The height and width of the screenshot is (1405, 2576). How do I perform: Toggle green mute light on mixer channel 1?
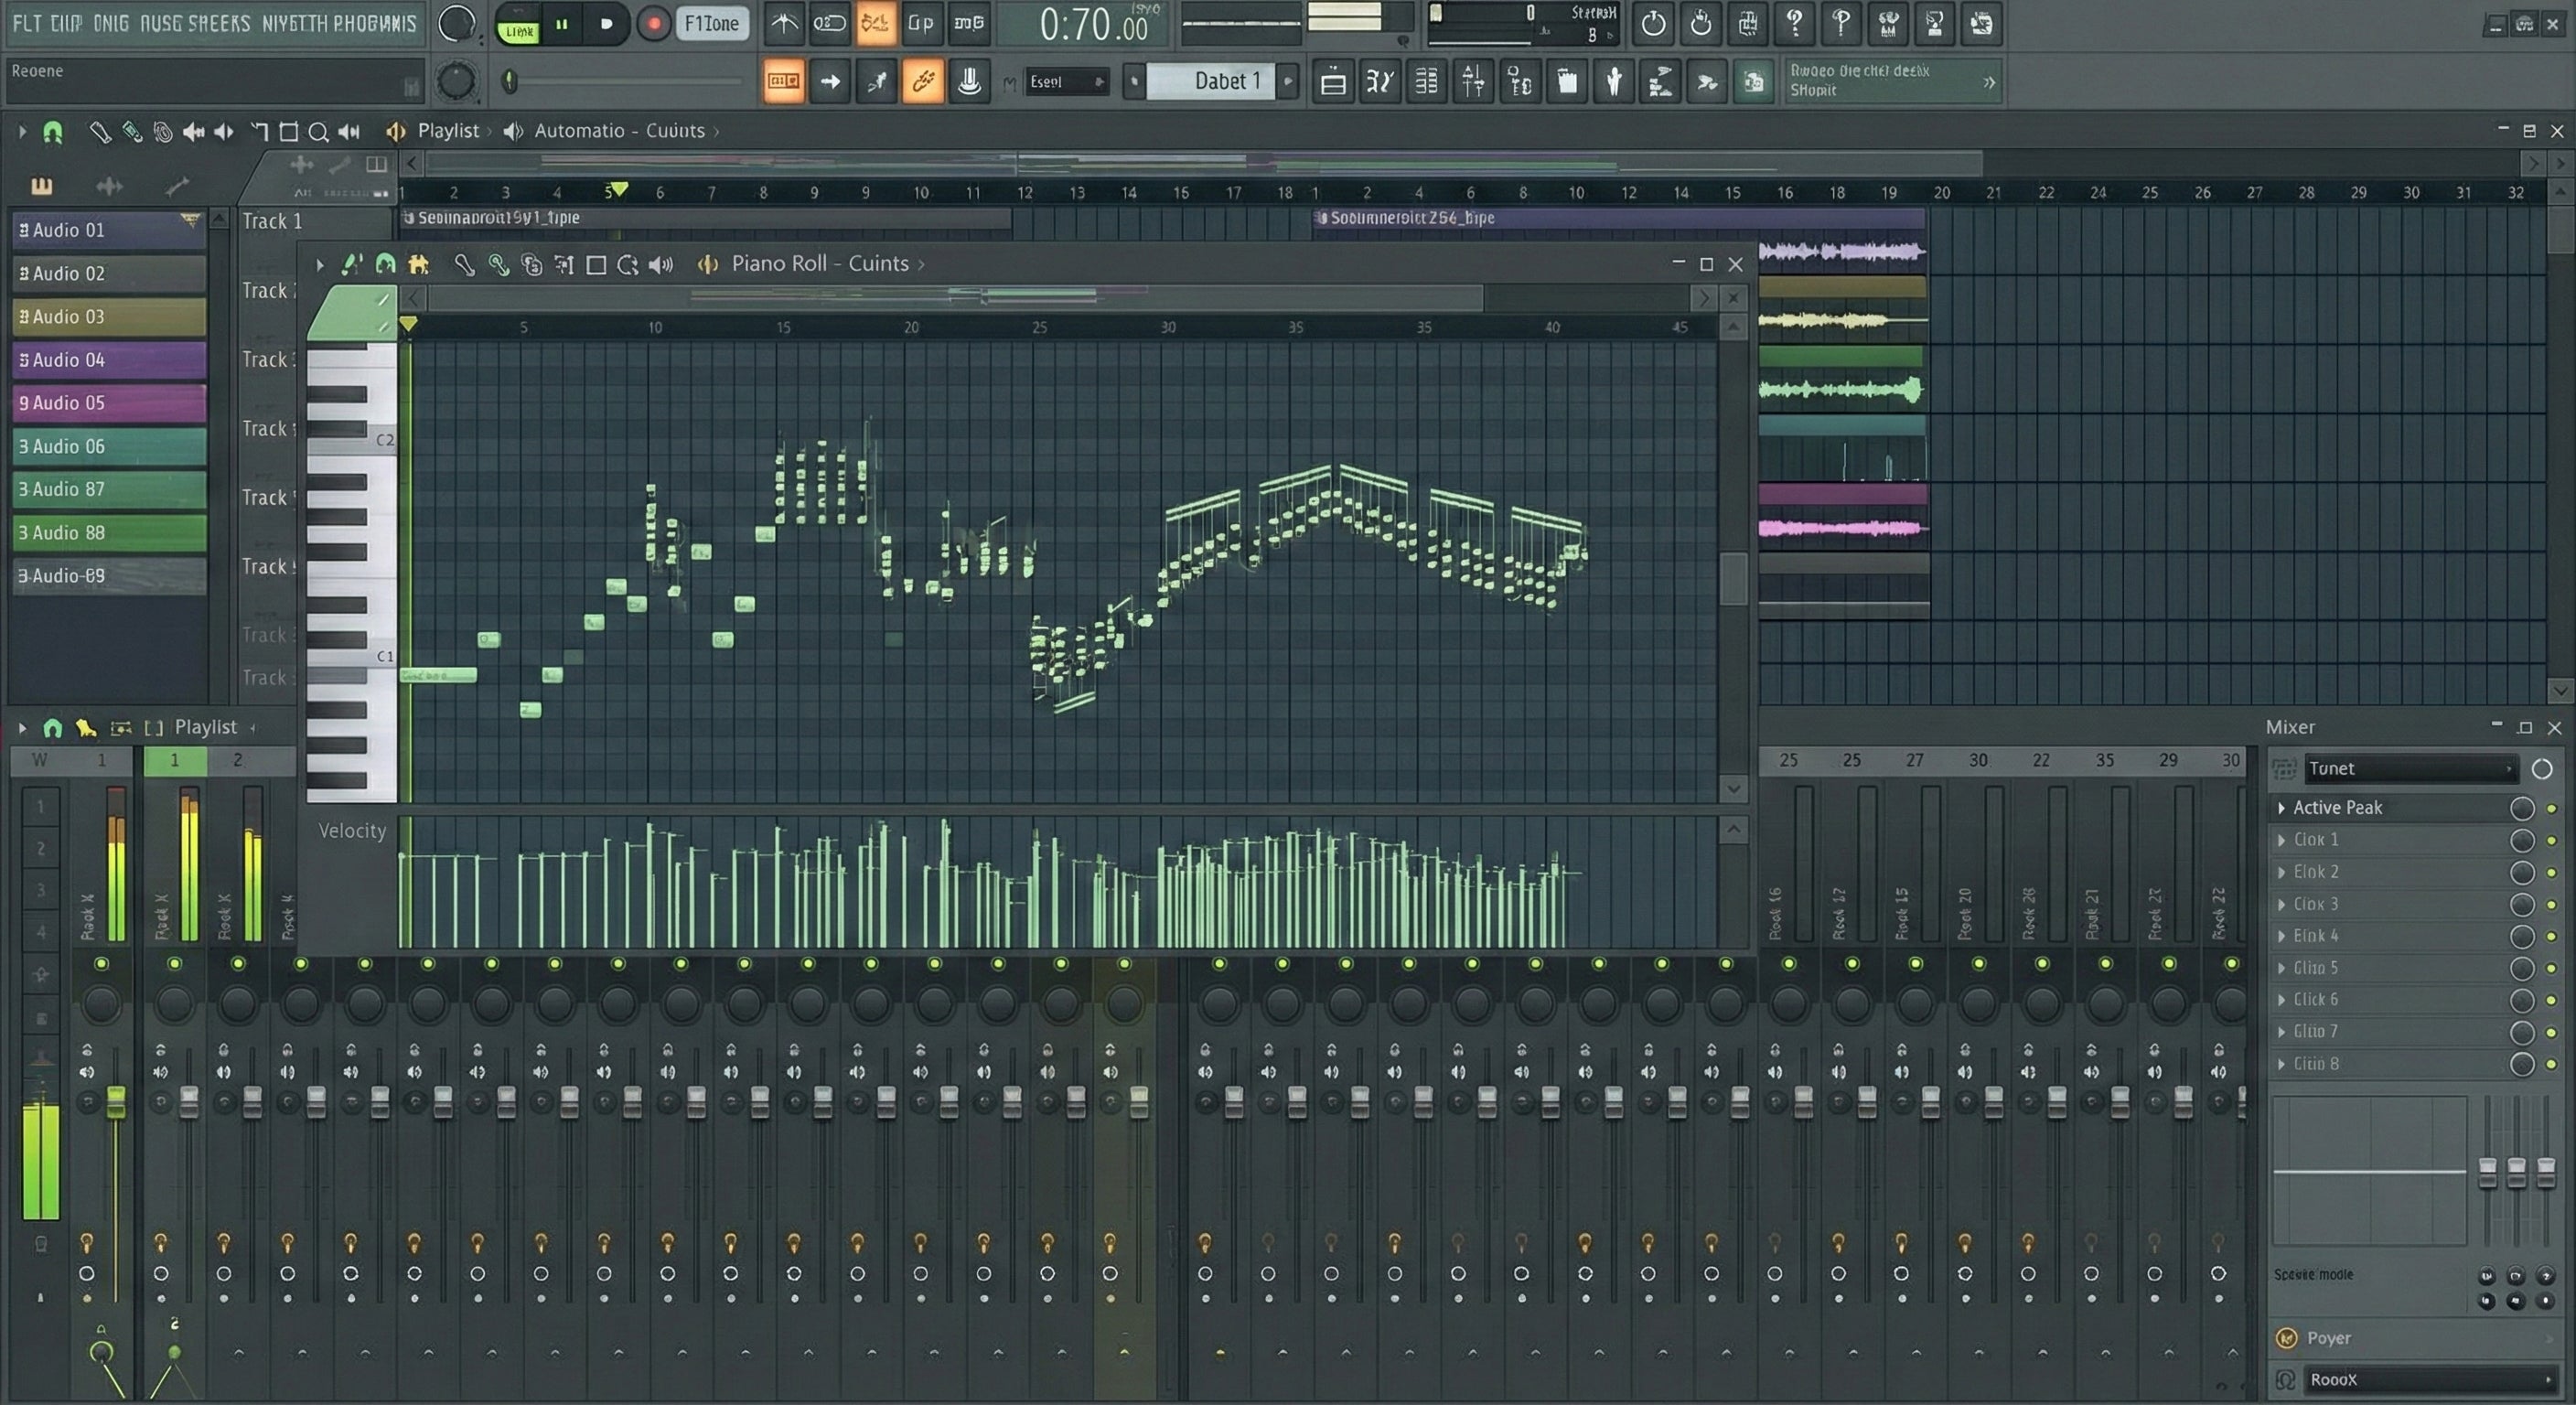pyautogui.click(x=174, y=963)
